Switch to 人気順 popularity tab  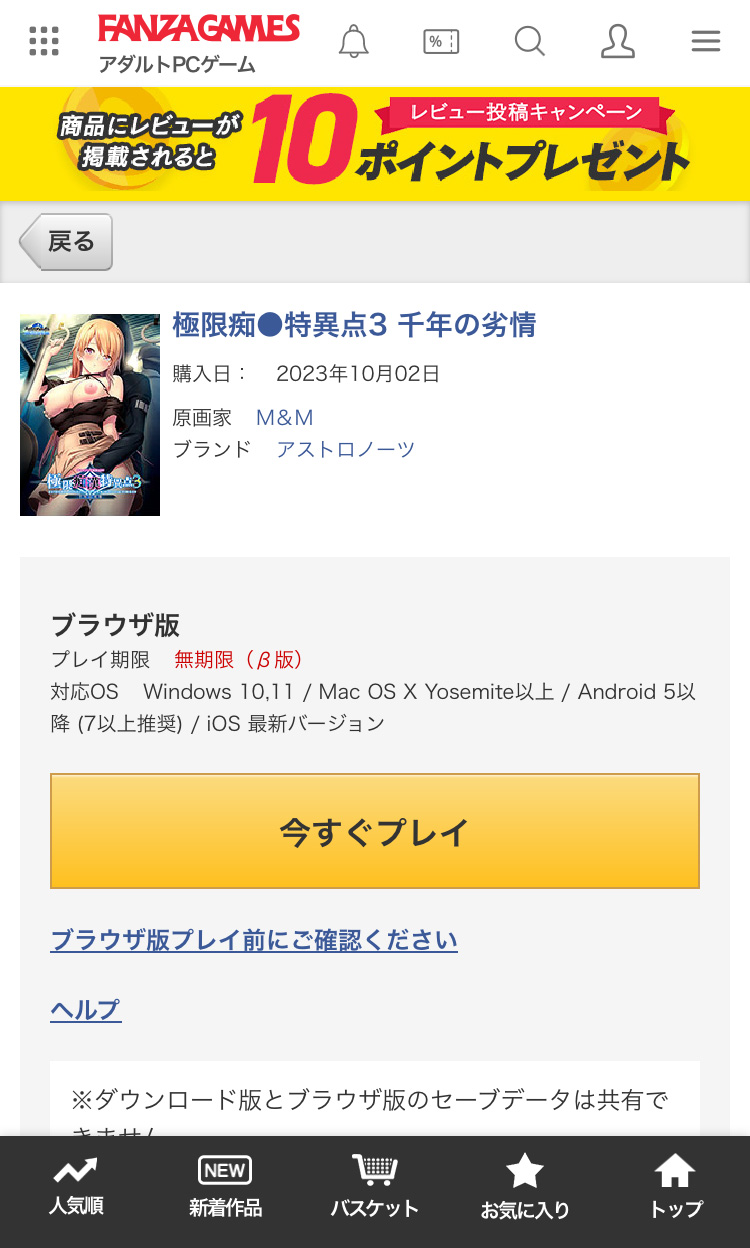(x=76, y=1188)
